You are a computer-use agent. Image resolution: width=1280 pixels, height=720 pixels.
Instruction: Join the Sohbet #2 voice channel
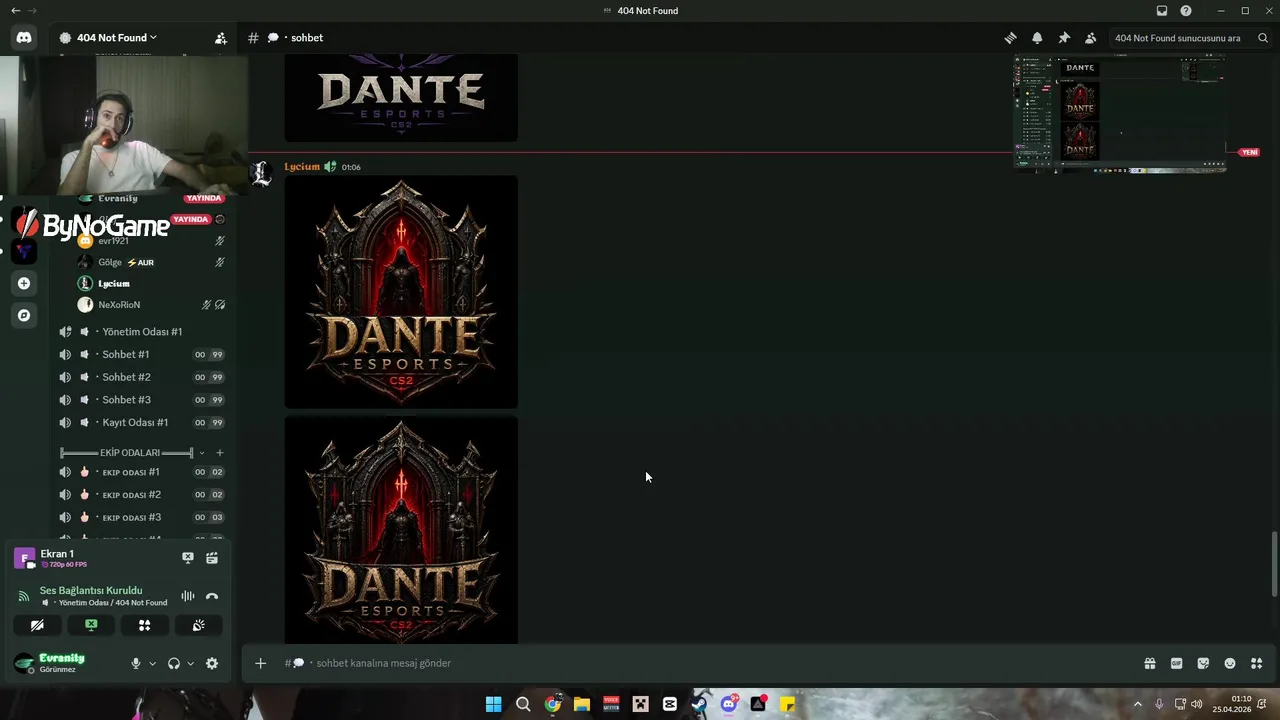pyautogui.click(x=141, y=377)
